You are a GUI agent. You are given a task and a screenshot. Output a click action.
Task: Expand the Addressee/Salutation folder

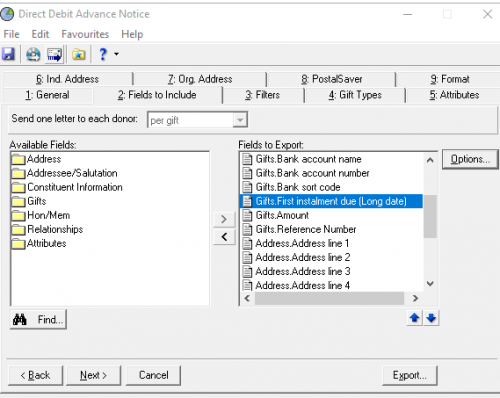[x=64, y=173]
